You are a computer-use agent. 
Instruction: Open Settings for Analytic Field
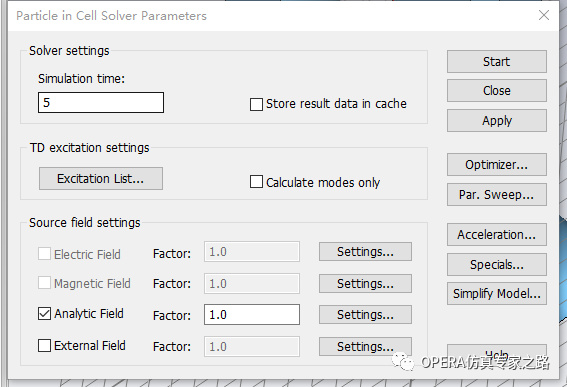(x=365, y=315)
